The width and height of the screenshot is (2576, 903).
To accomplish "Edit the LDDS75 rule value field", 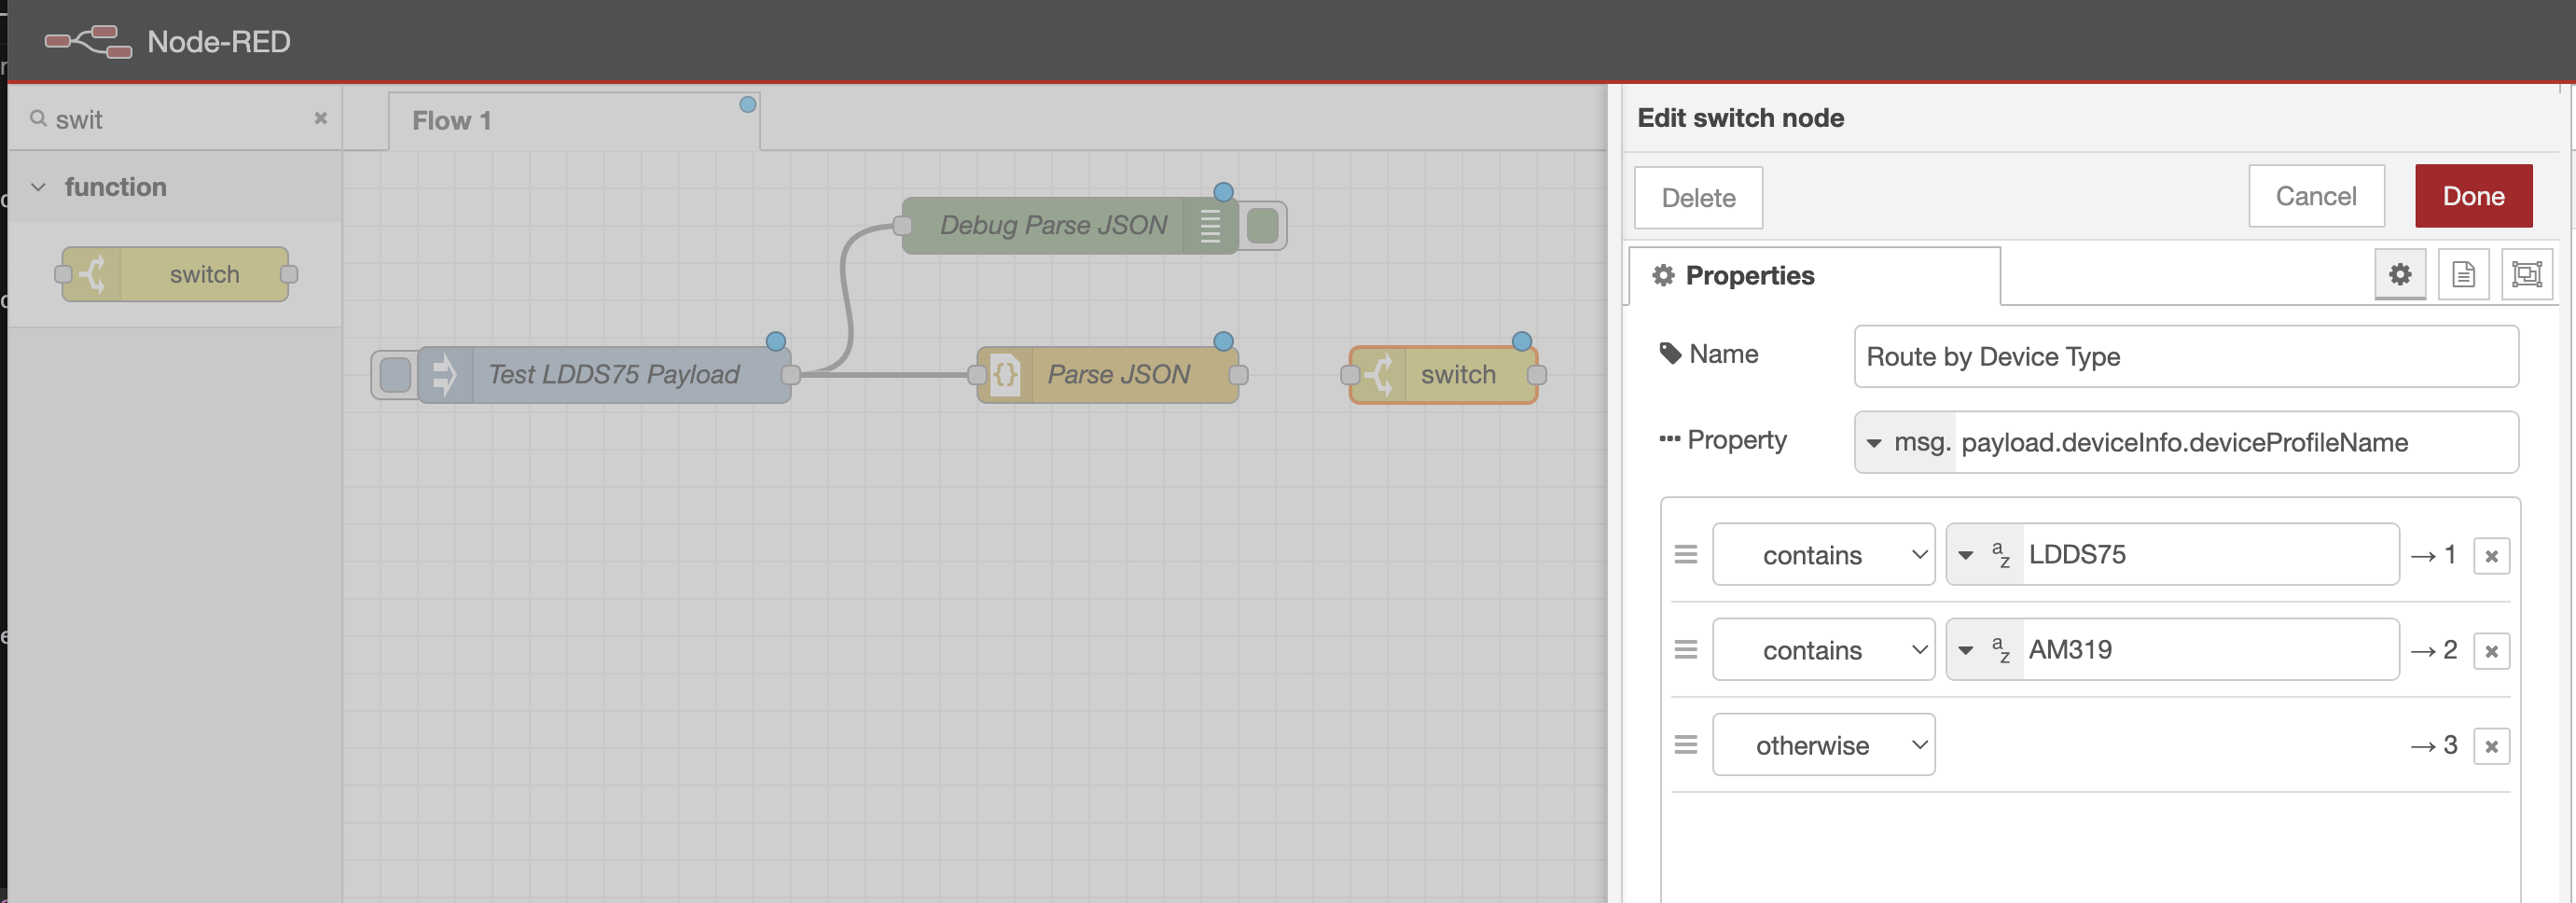I will [x=2210, y=555].
